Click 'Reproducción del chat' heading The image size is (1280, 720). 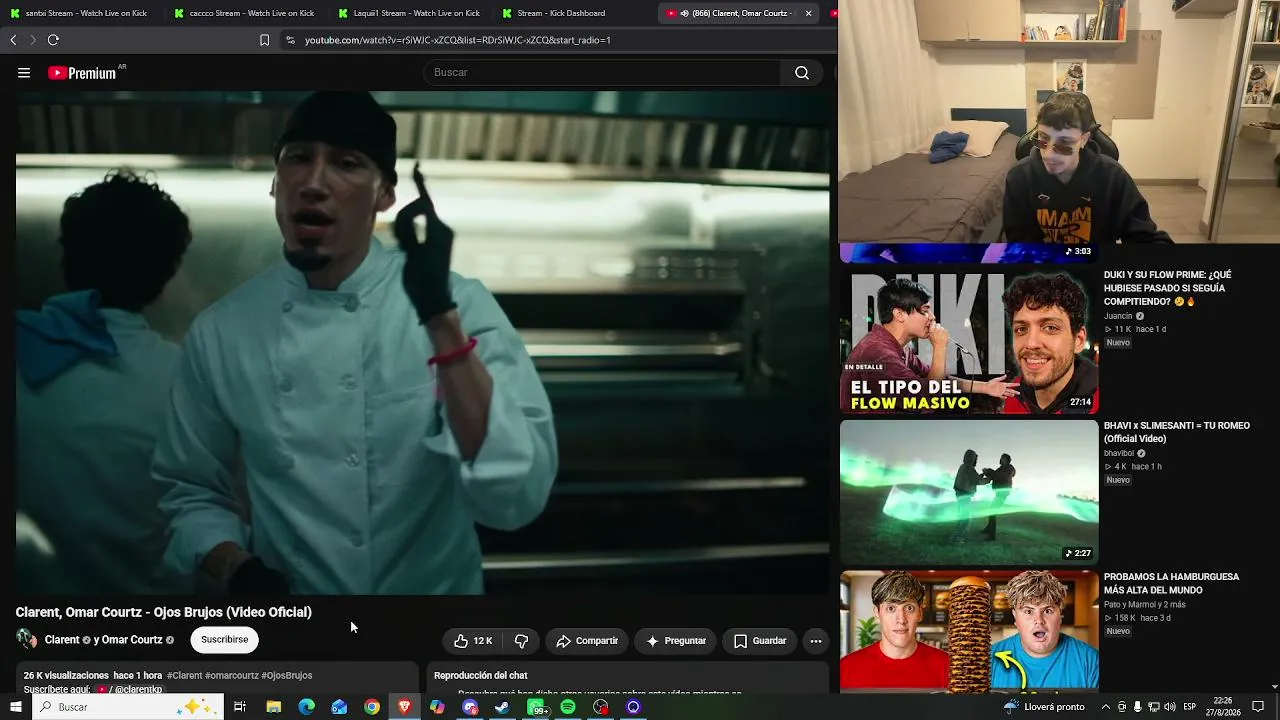tap(480, 676)
